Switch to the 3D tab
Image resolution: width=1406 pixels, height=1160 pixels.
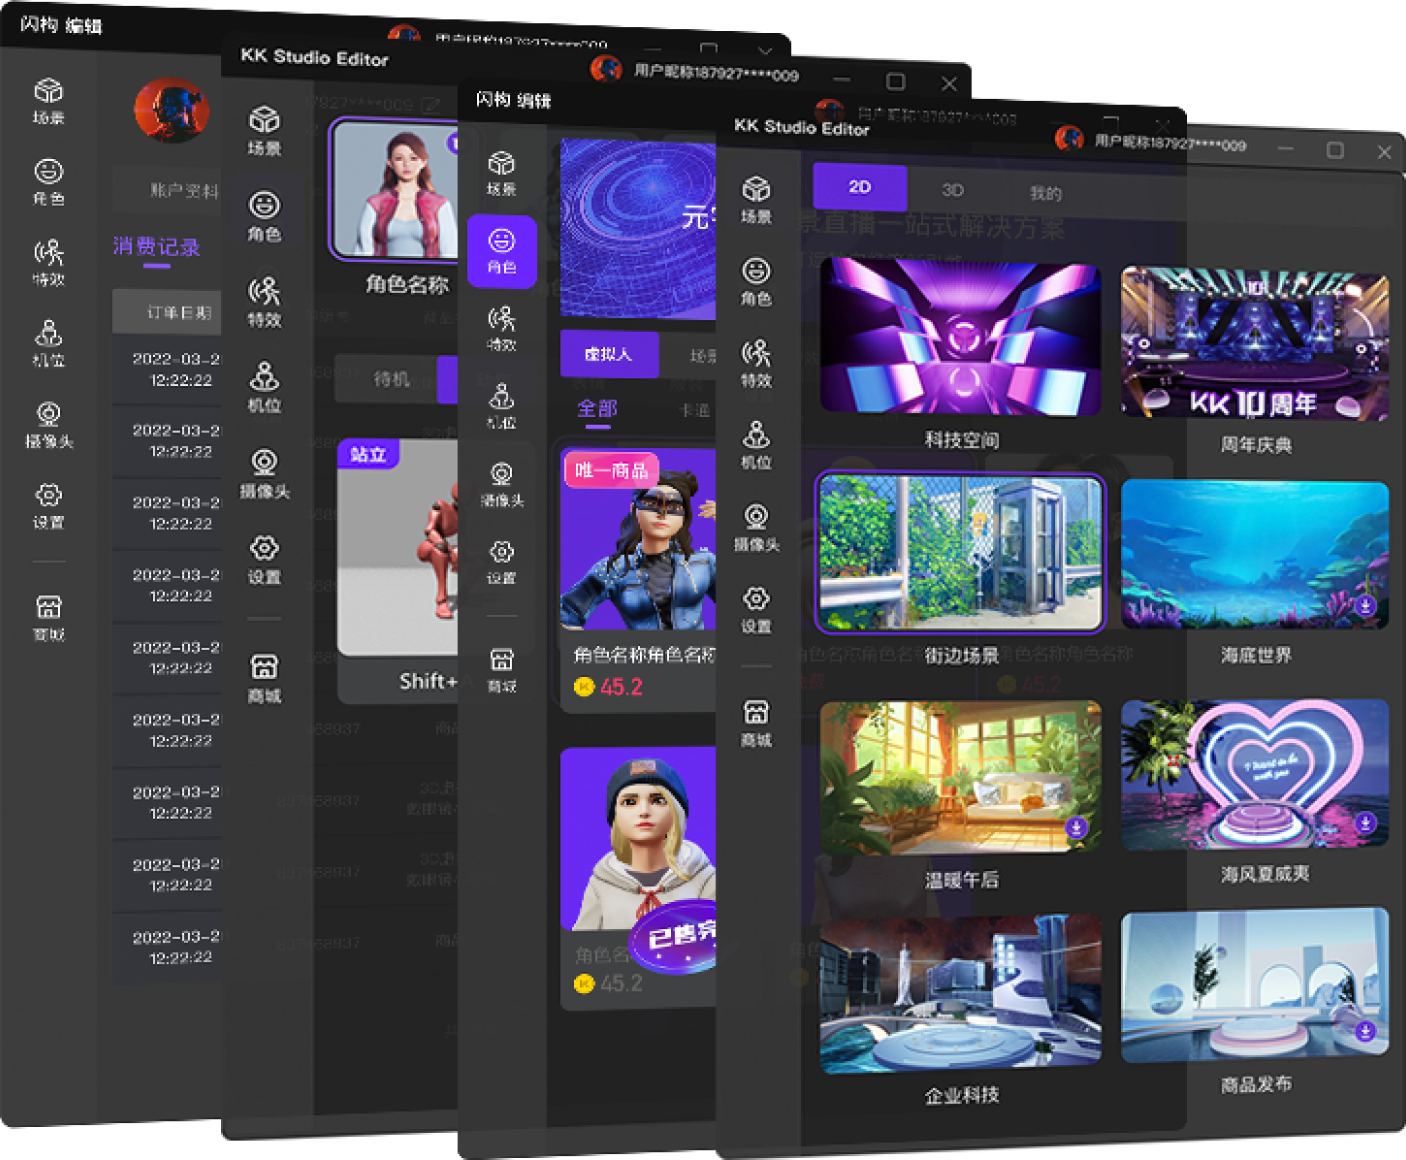[952, 190]
